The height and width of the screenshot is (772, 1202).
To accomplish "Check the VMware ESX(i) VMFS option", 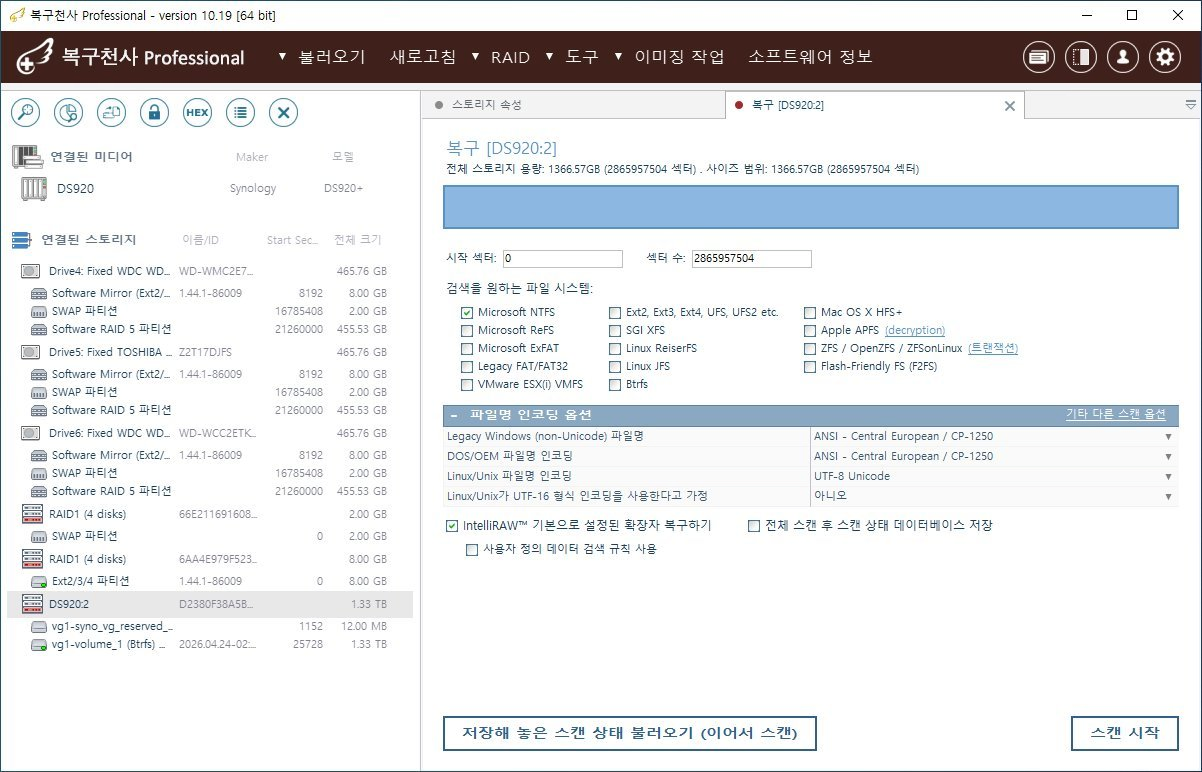I will tap(467, 384).
